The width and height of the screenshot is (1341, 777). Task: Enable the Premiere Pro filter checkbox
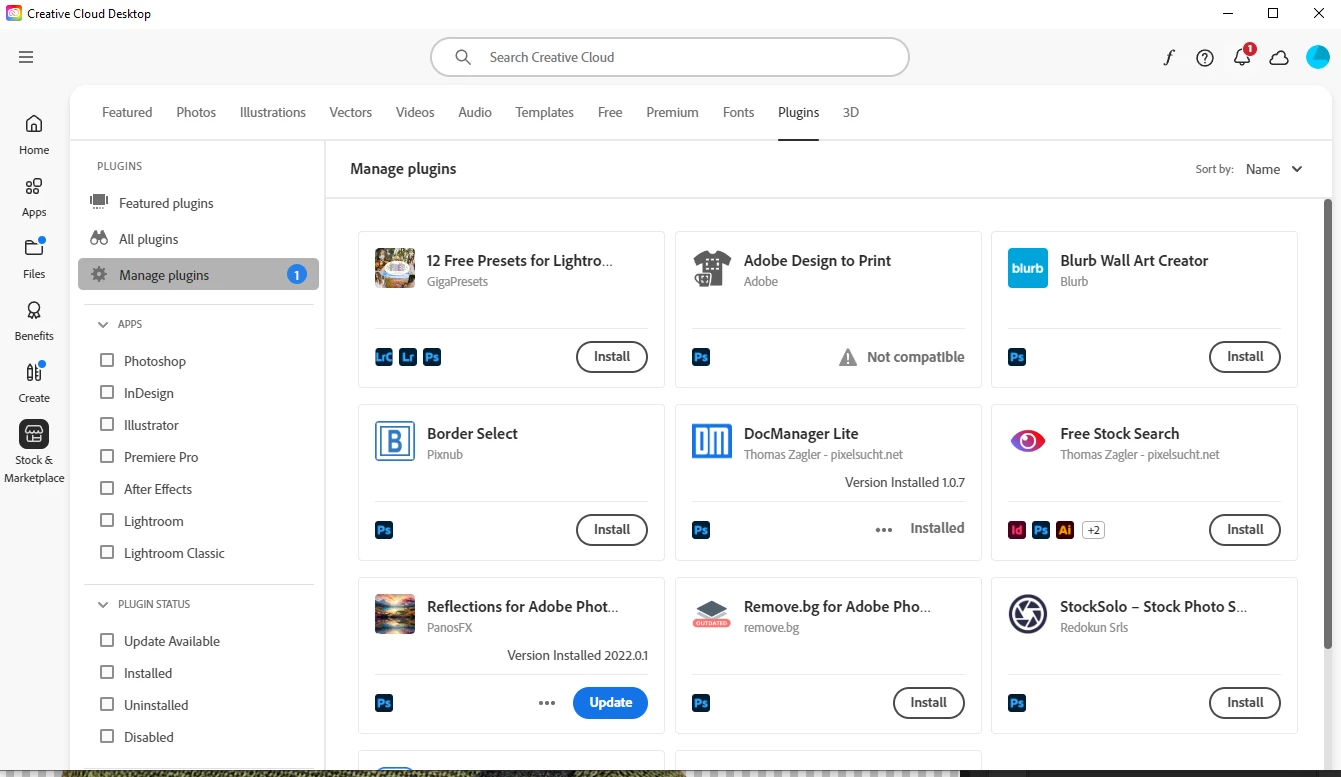(x=107, y=456)
